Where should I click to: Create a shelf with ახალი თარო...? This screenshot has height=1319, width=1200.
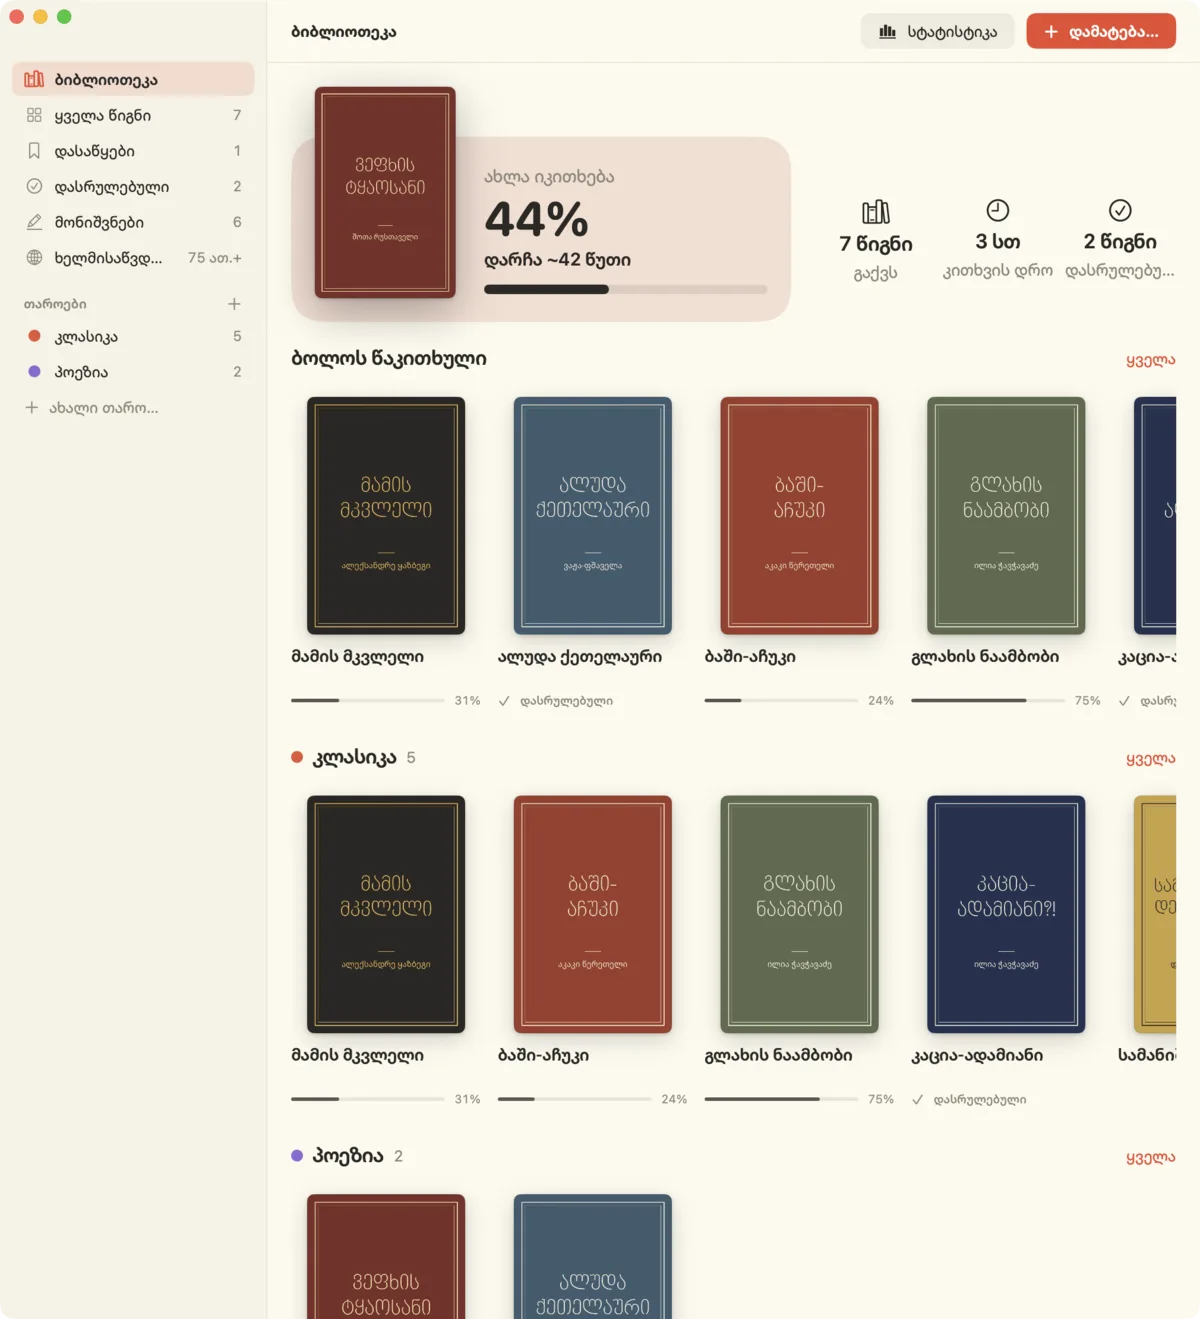[91, 408]
